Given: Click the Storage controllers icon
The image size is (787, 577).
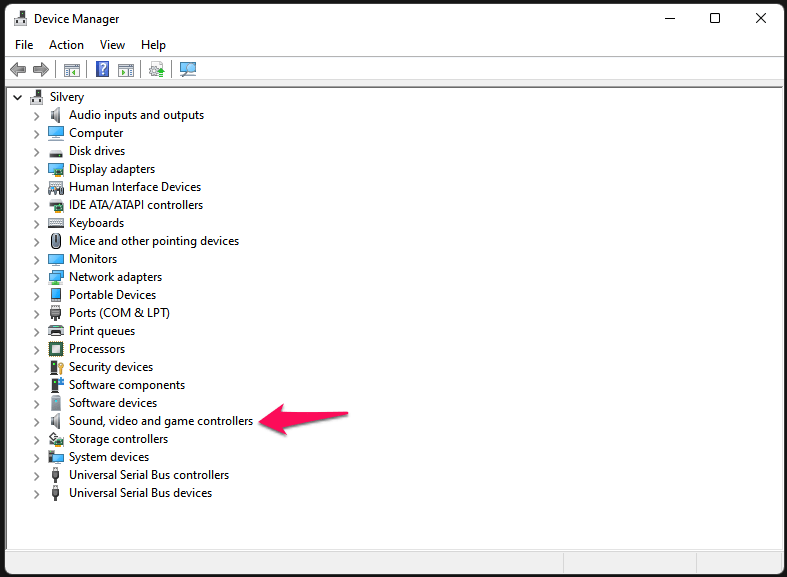Looking at the screenshot, I should [56, 439].
